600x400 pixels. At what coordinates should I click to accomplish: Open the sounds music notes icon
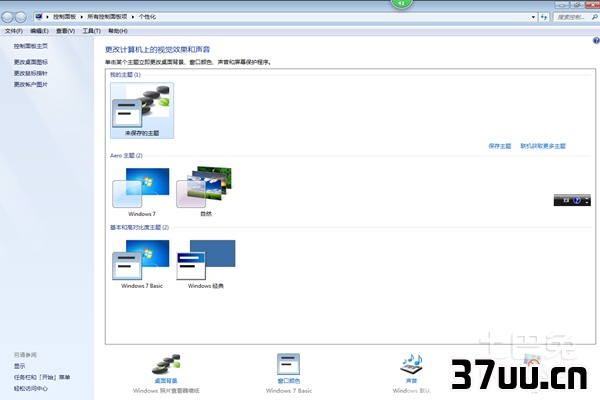tap(411, 364)
